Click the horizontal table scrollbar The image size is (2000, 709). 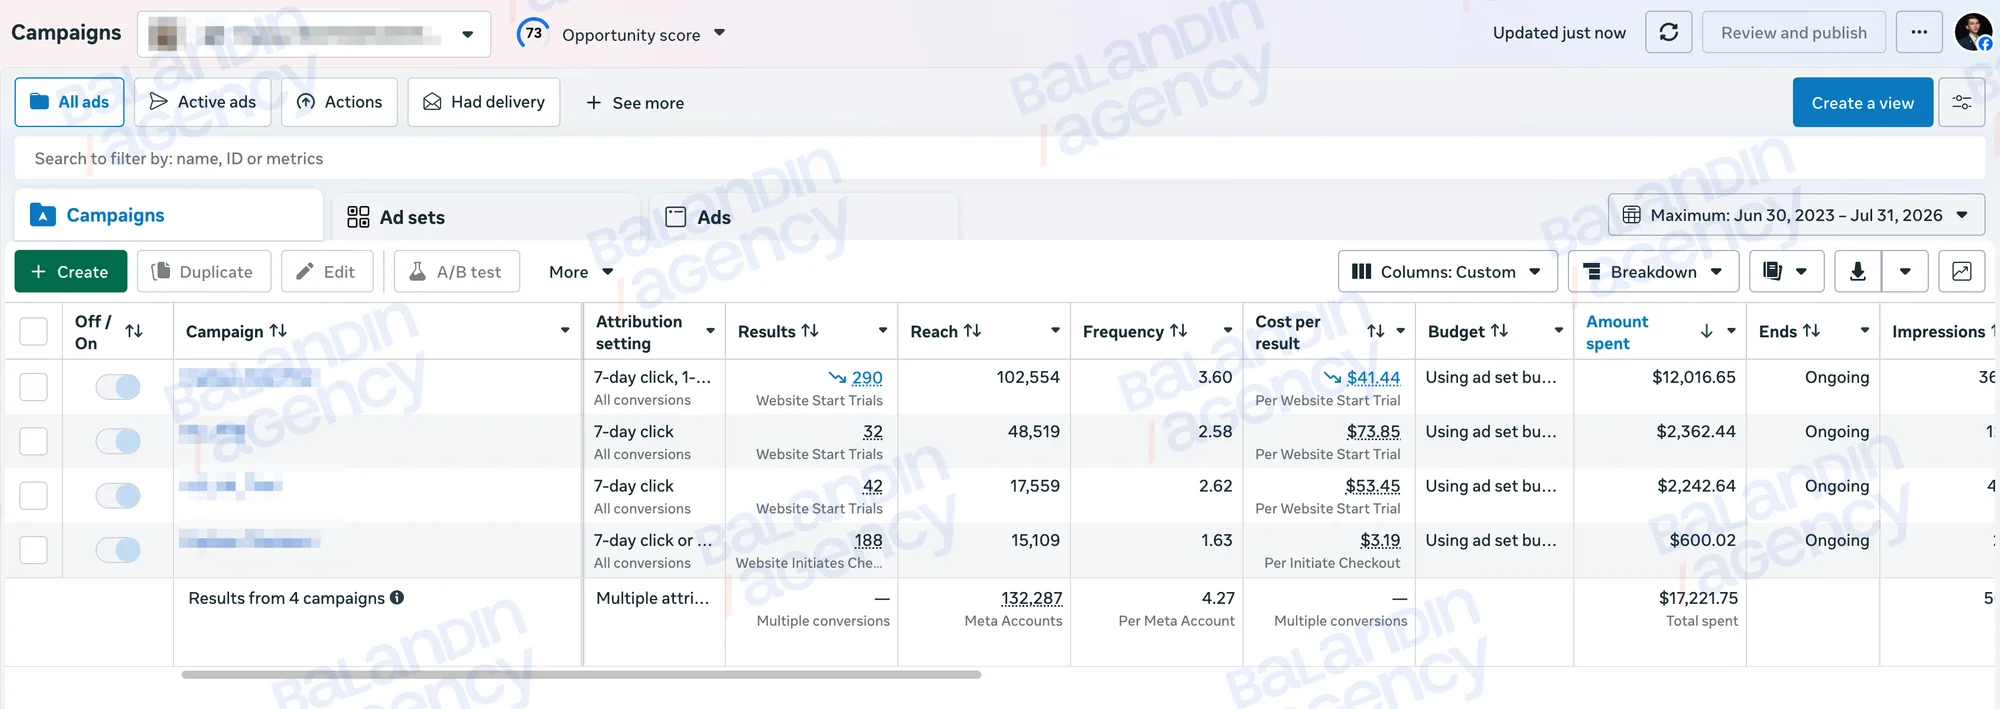pyautogui.click(x=581, y=675)
